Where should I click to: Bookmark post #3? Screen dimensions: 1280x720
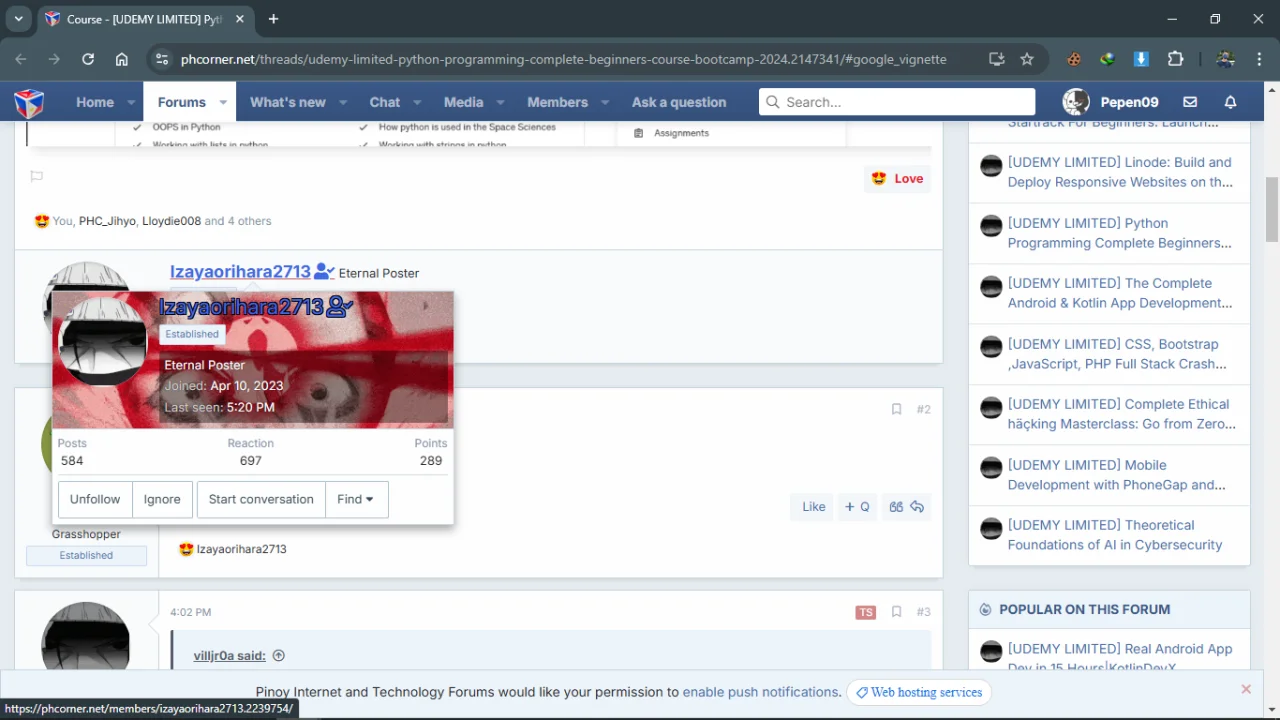tap(896, 612)
